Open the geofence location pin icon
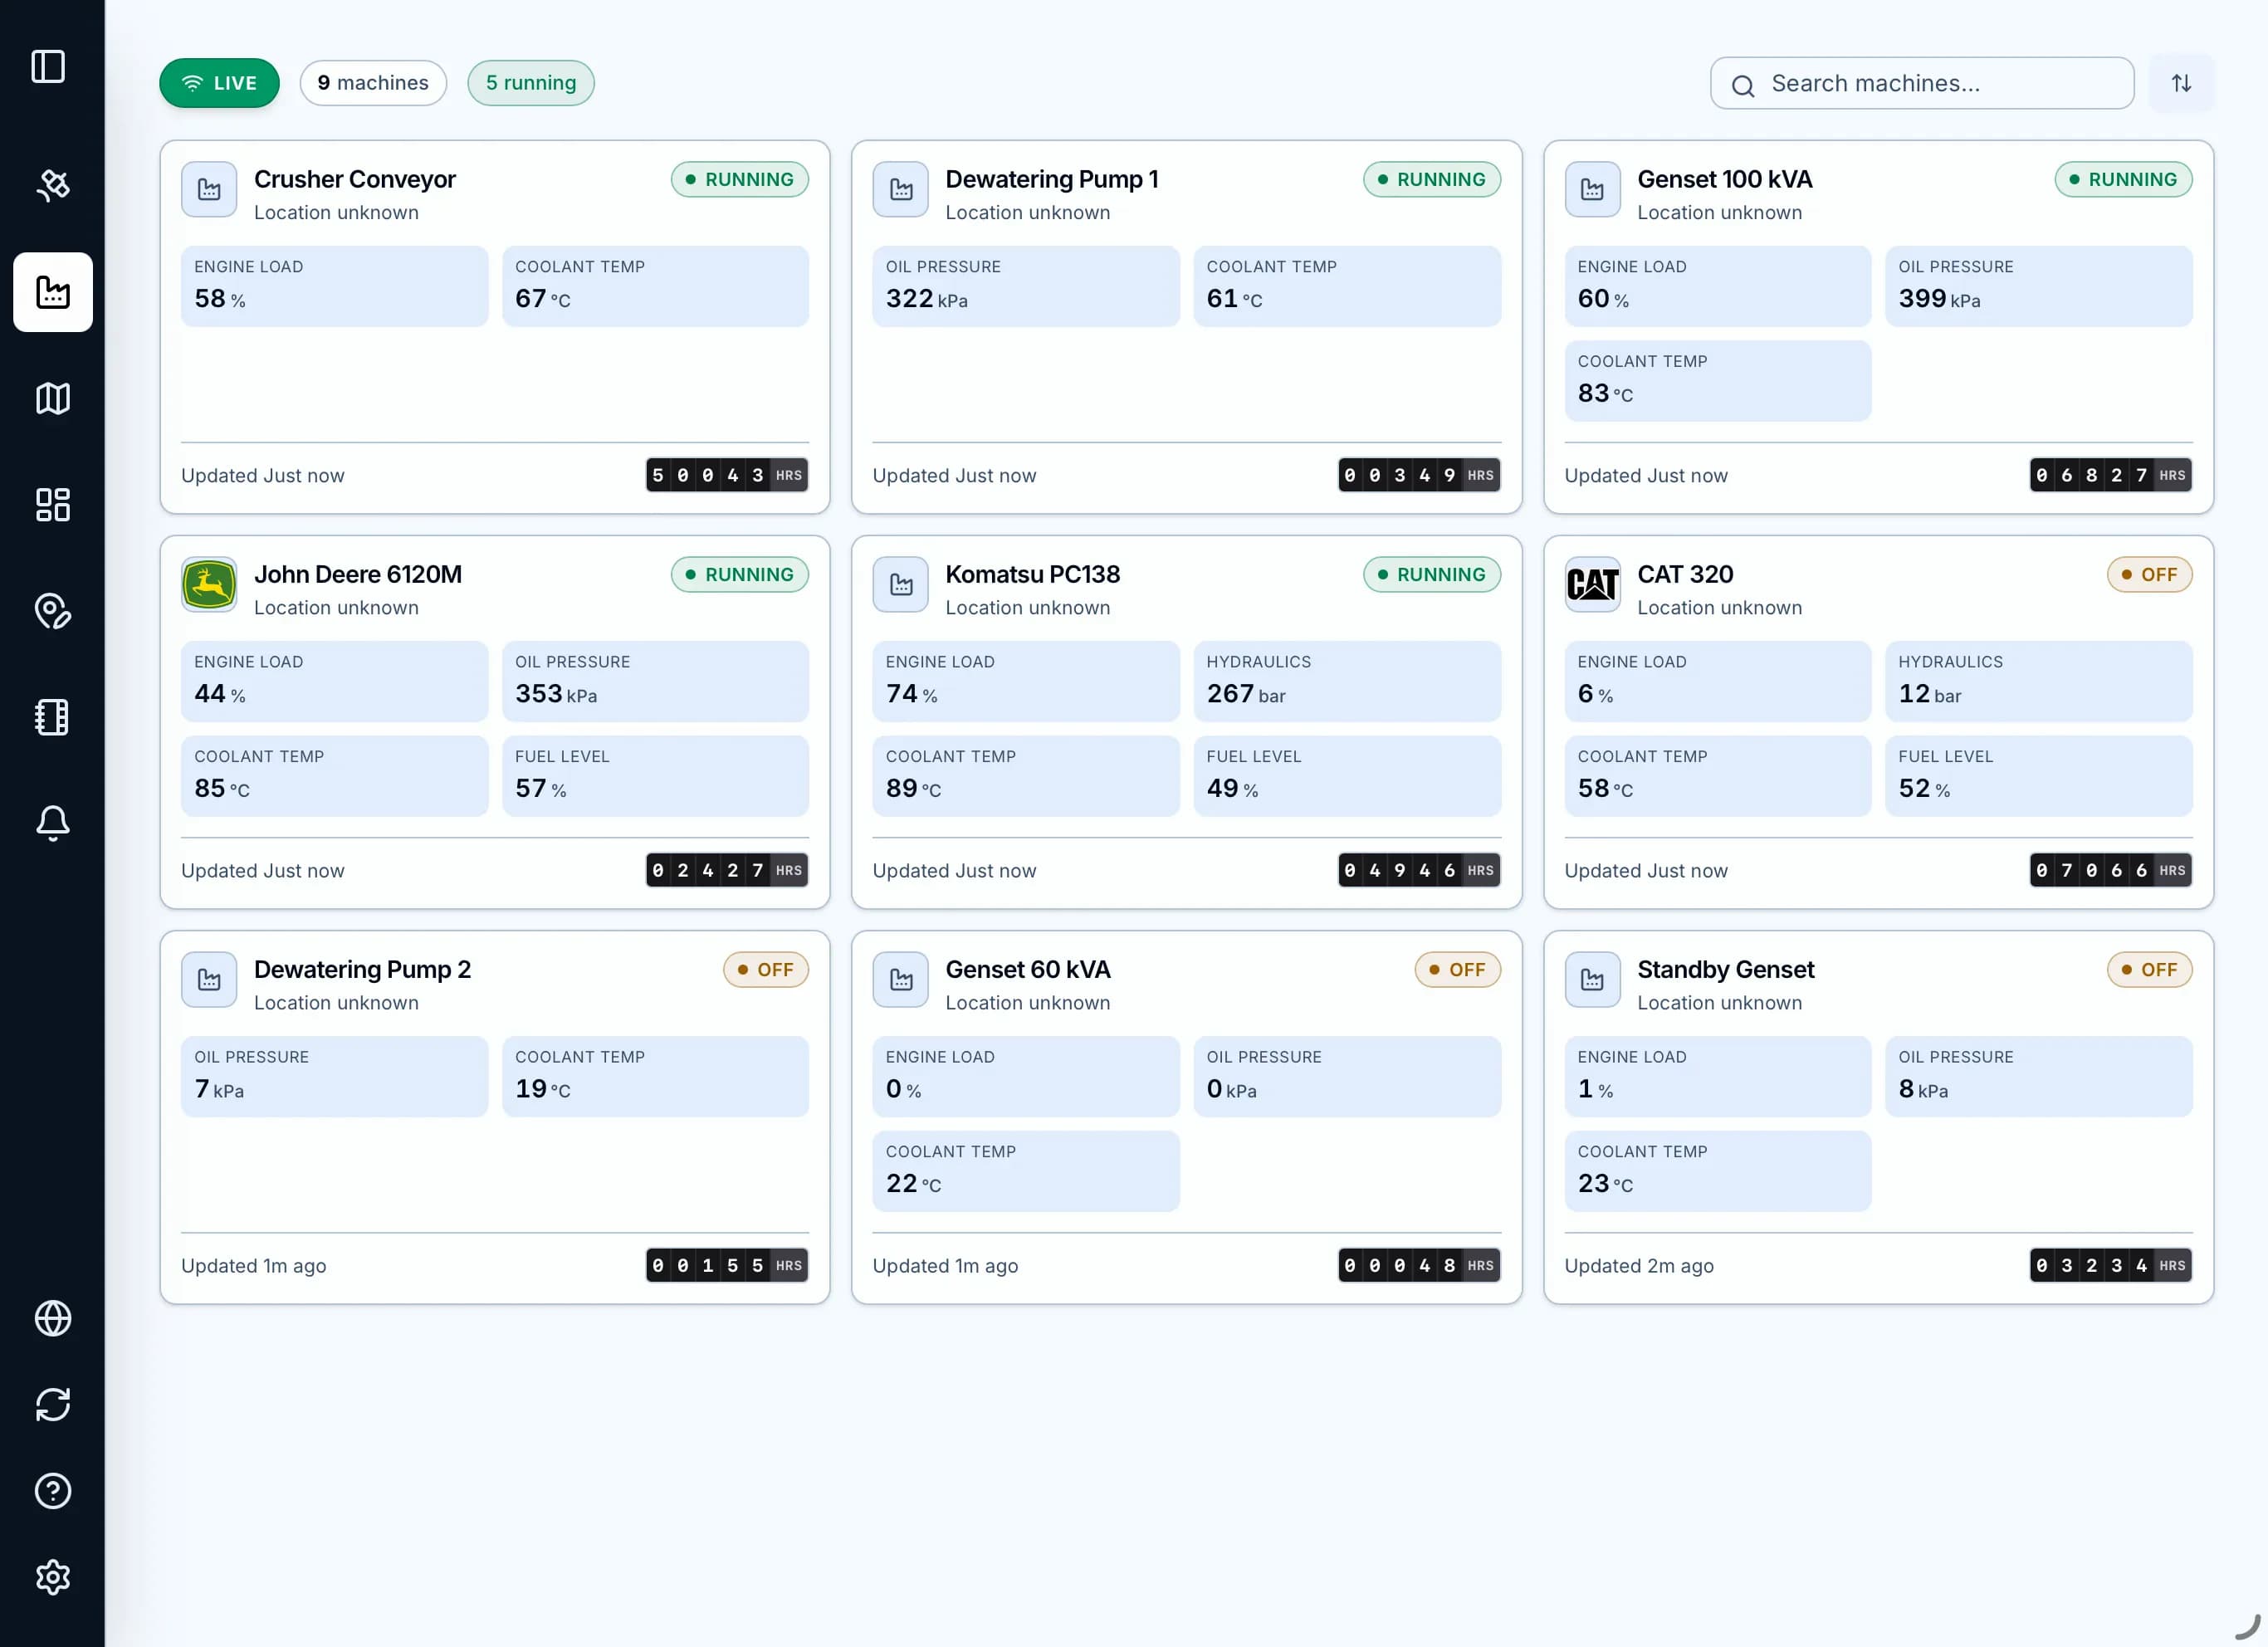Viewport: 2268px width, 1647px height. [53, 611]
